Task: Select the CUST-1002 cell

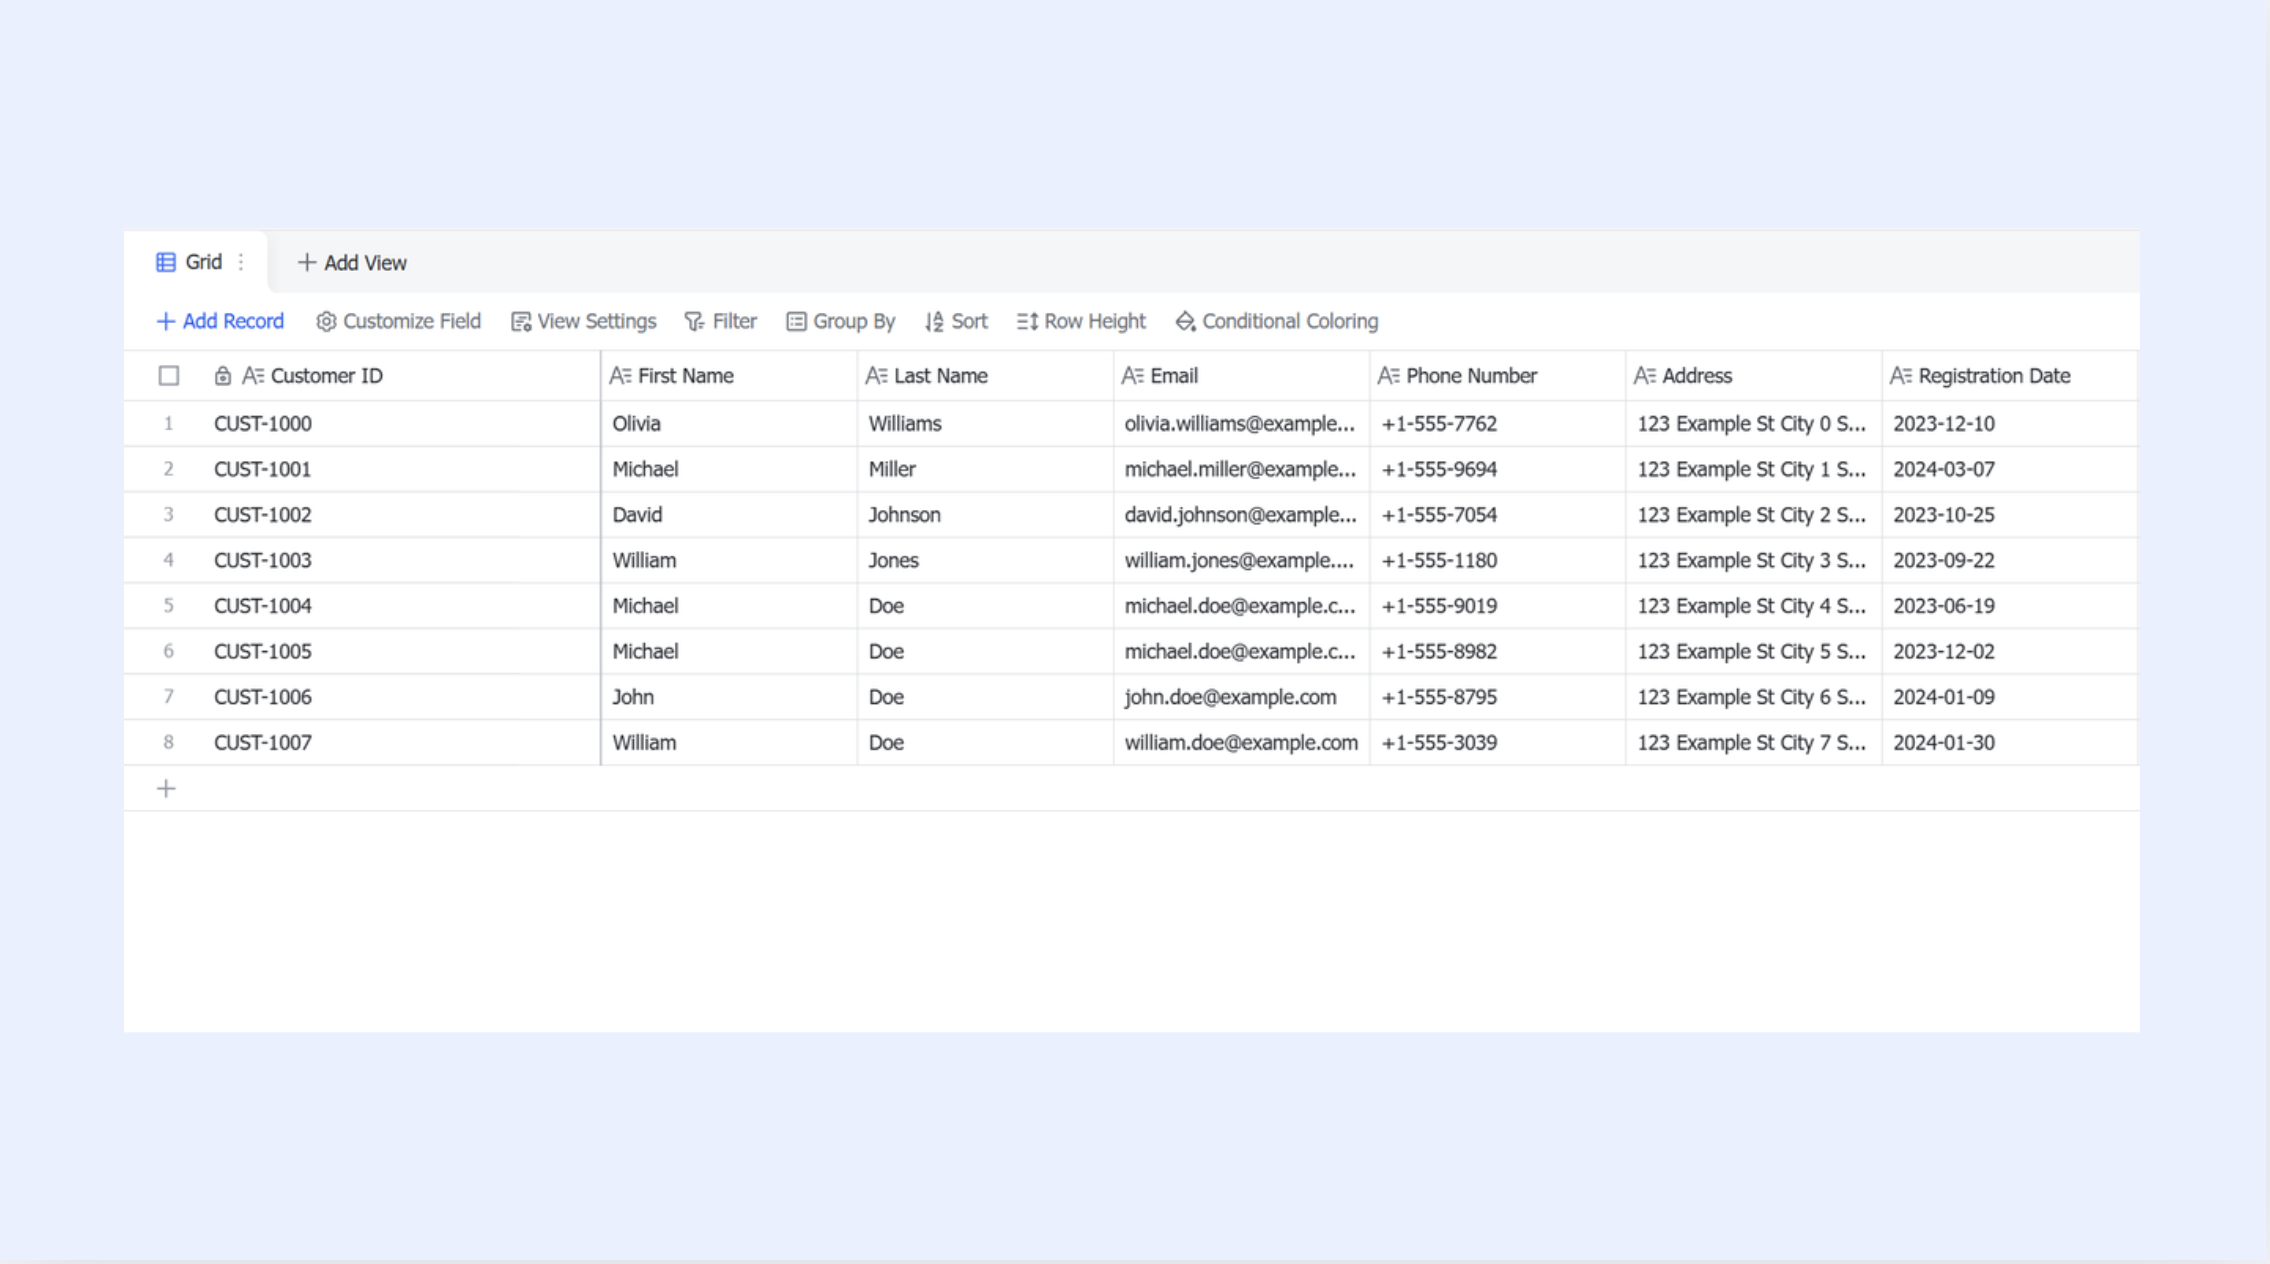Action: click(x=400, y=515)
